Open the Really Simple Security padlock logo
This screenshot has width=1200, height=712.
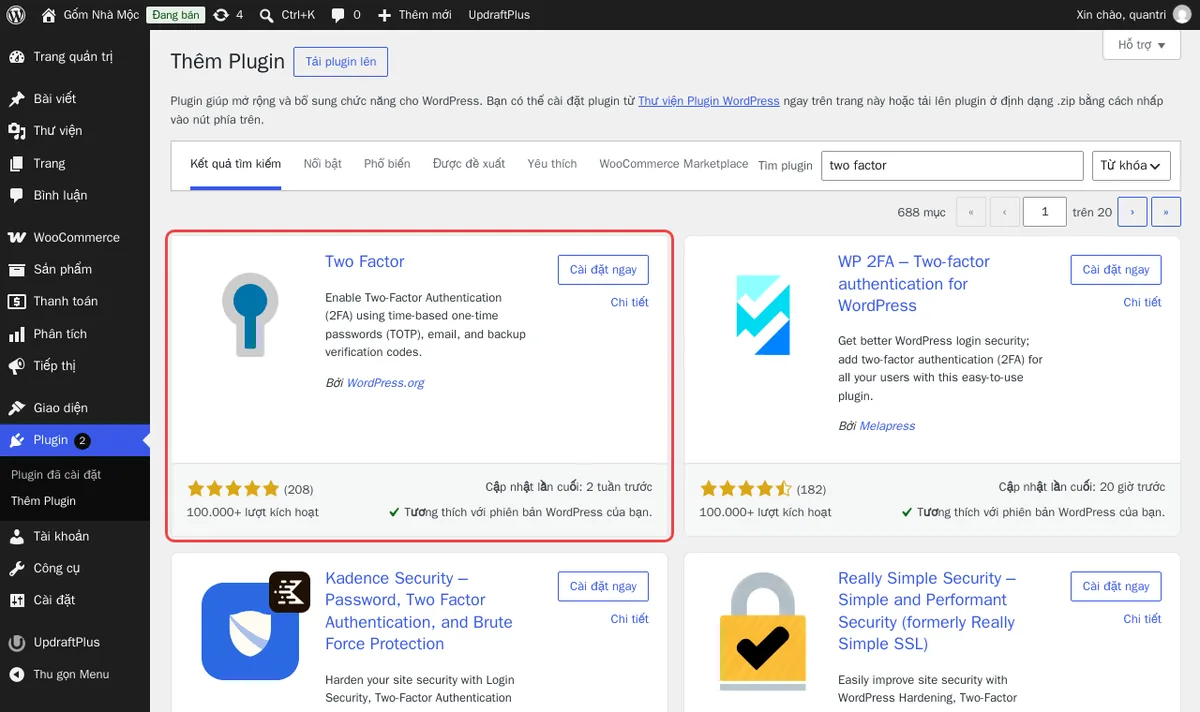tap(763, 631)
